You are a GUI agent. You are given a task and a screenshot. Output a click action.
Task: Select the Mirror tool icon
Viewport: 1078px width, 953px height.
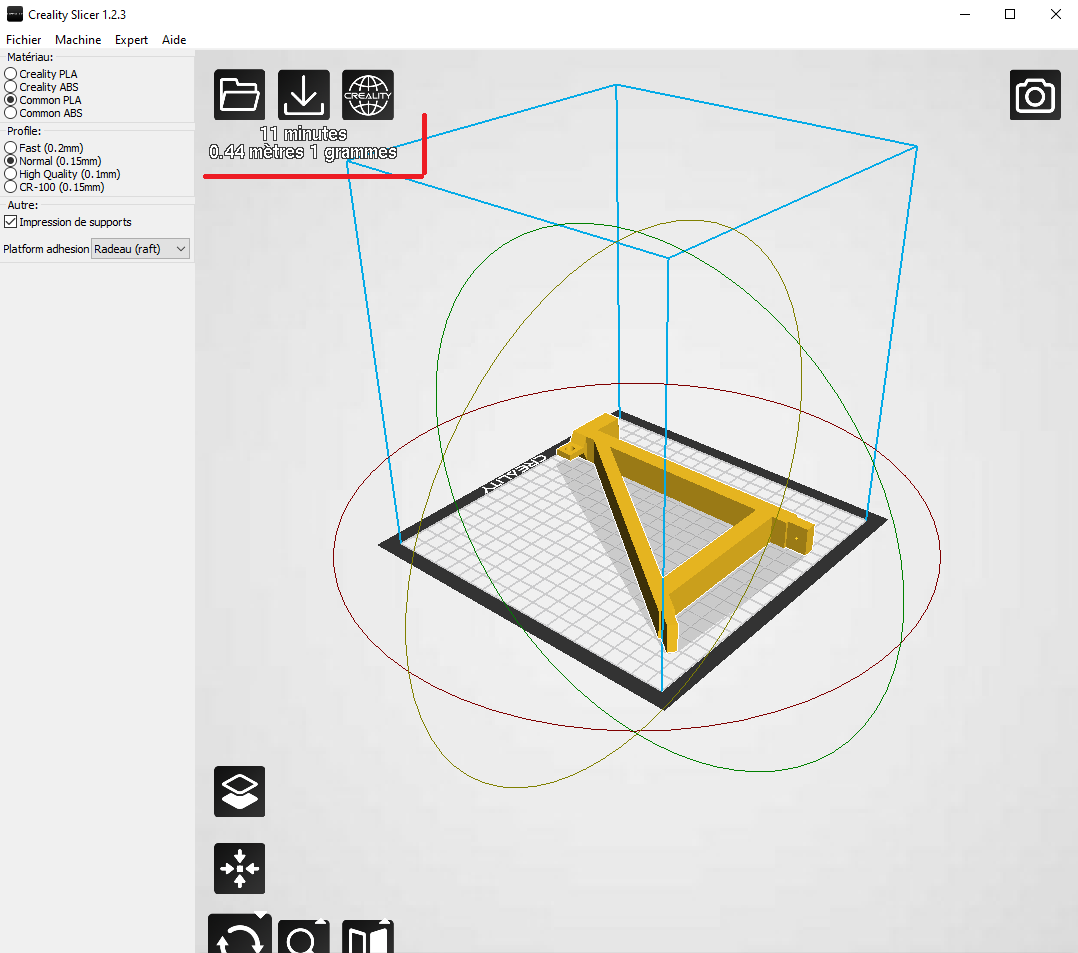(368, 936)
